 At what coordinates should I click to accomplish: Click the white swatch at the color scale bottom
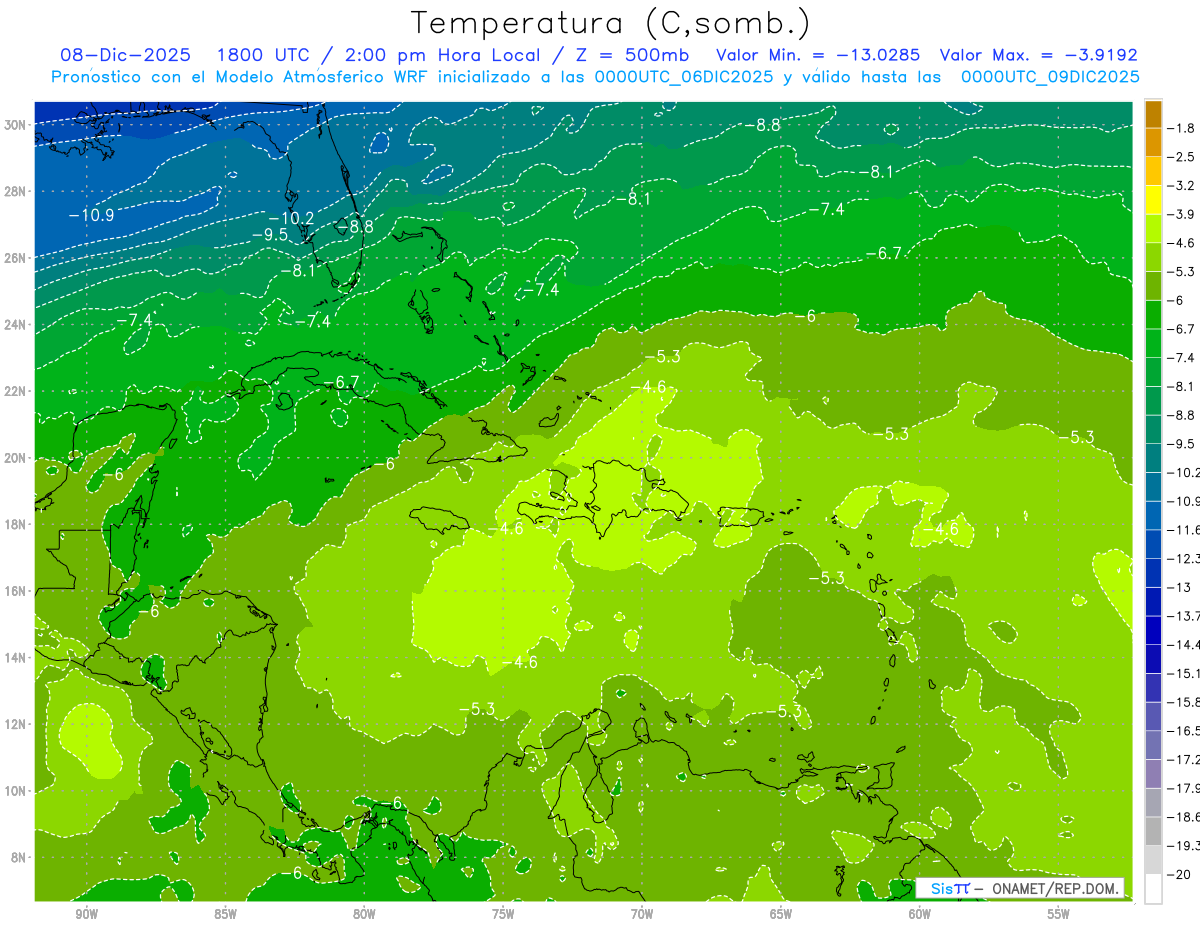pos(1153,888)
